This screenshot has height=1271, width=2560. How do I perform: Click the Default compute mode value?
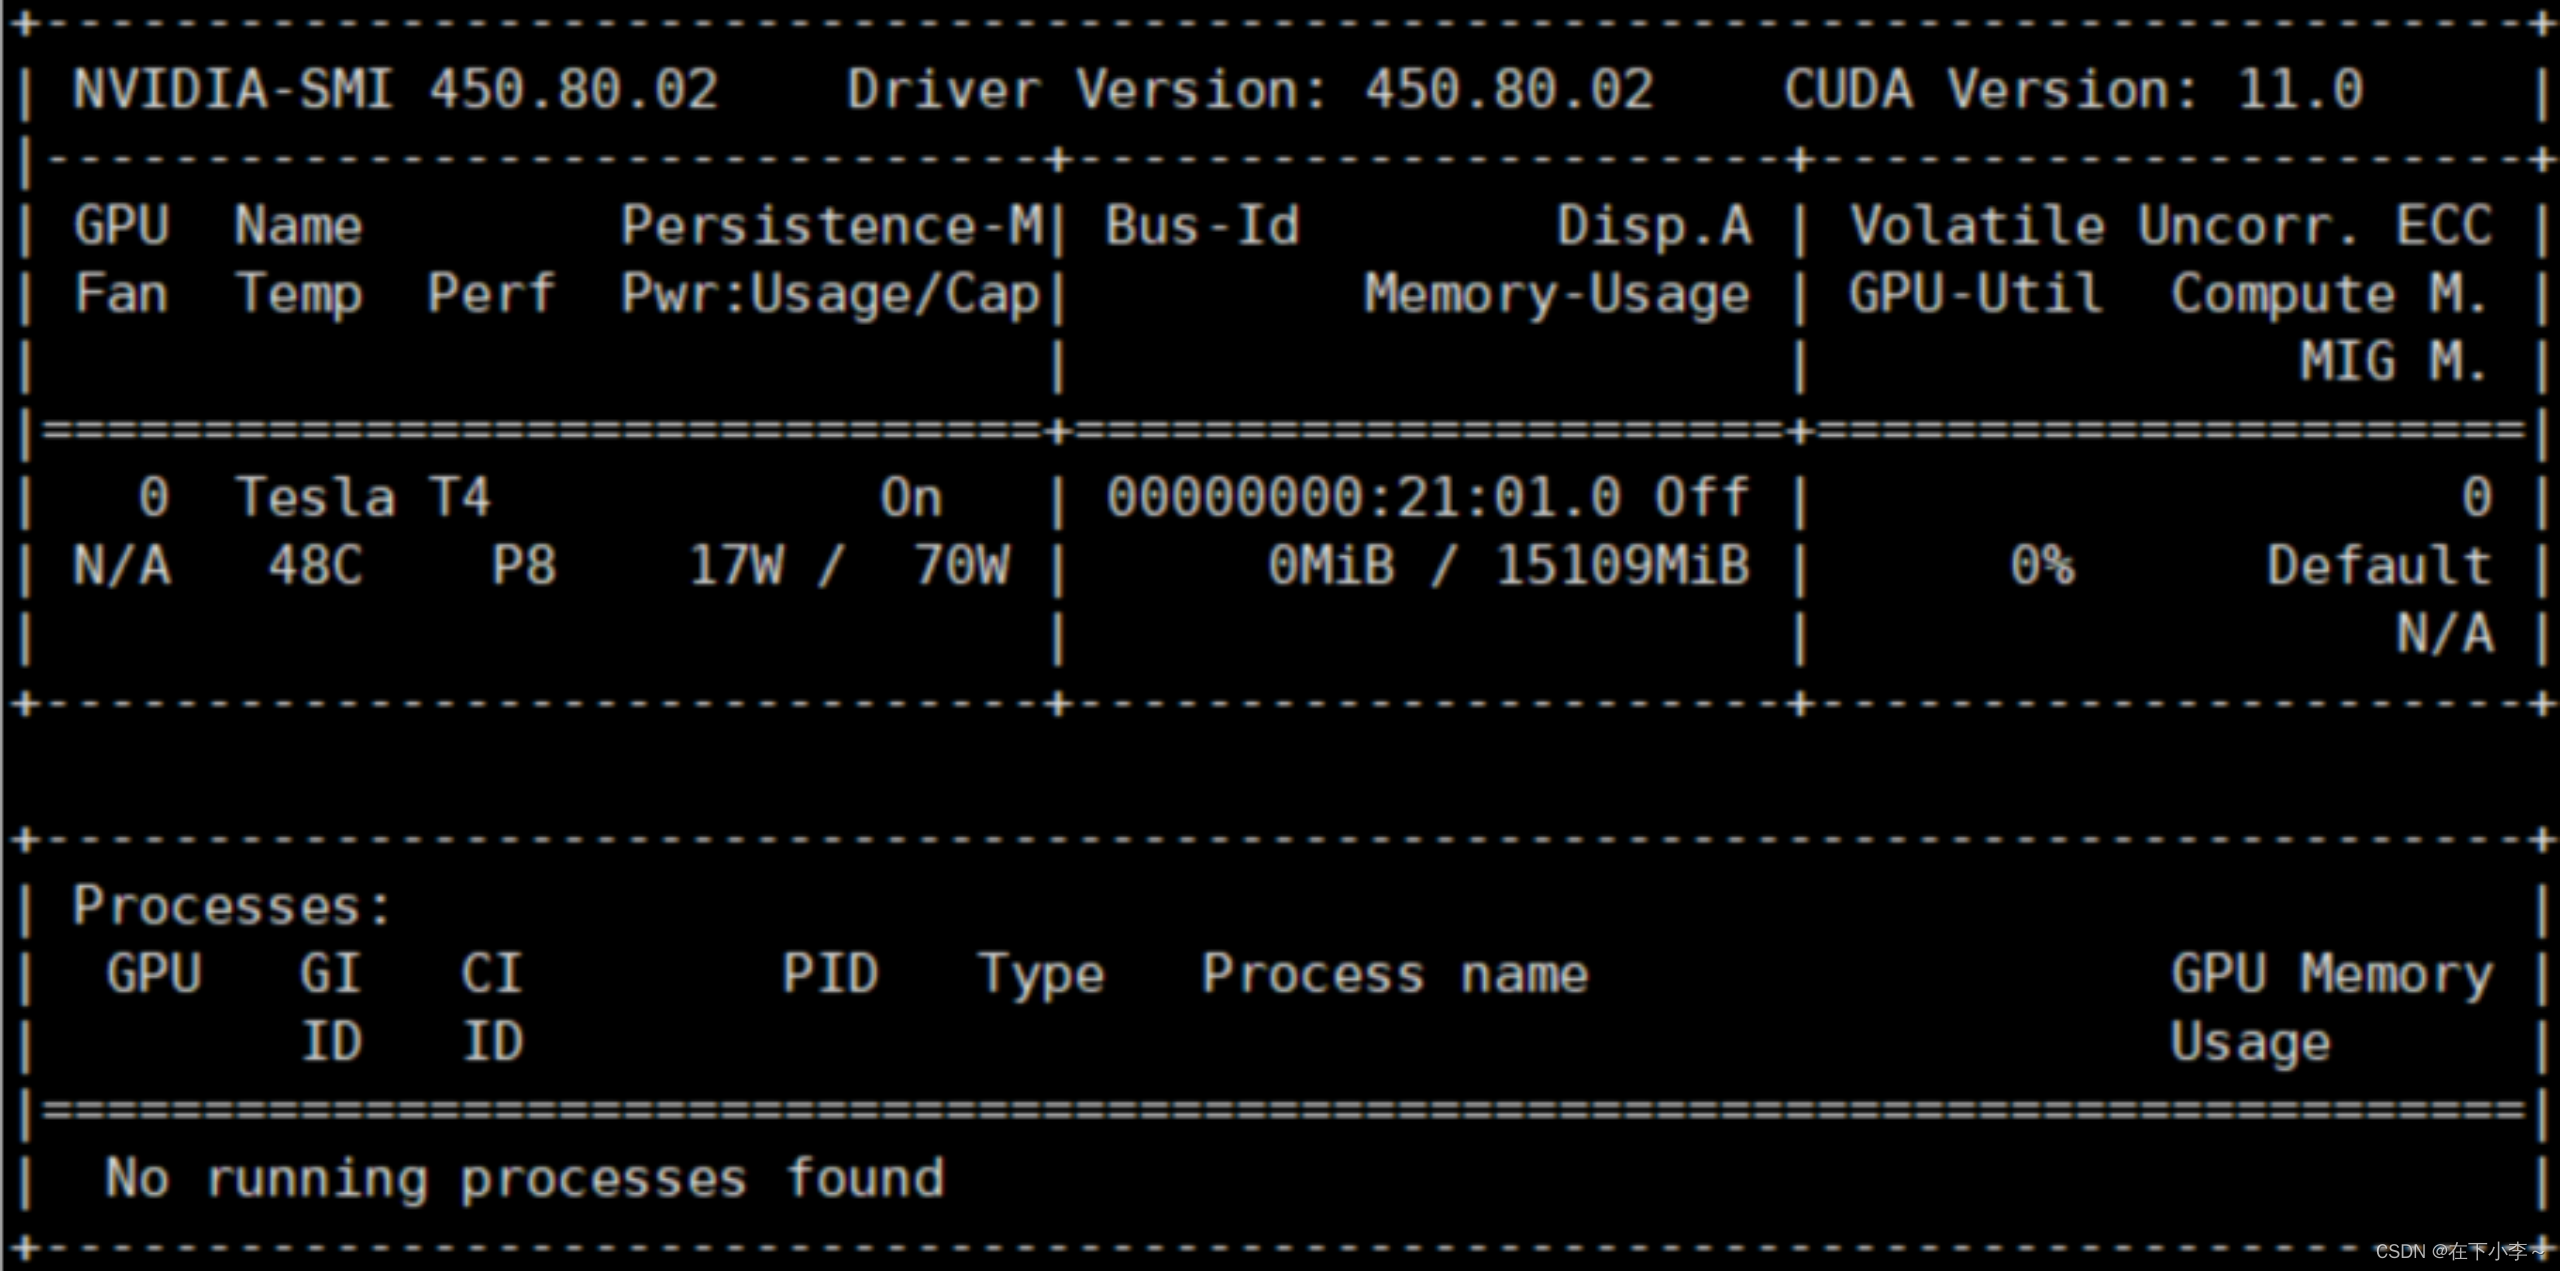(2378, 565)
